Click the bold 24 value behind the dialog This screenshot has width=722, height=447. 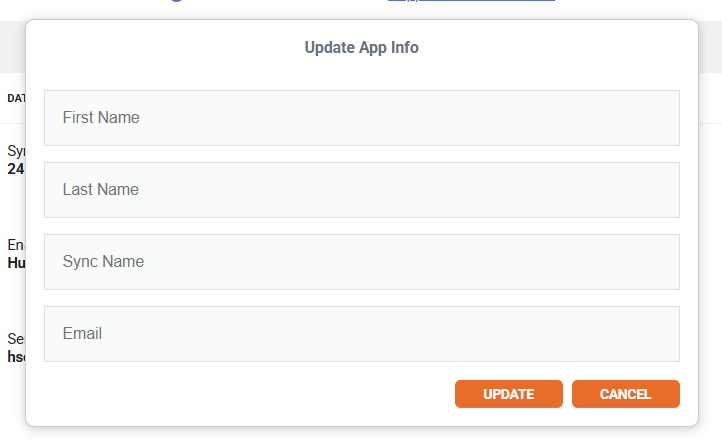pyautogui.click(x=16, y=169)
